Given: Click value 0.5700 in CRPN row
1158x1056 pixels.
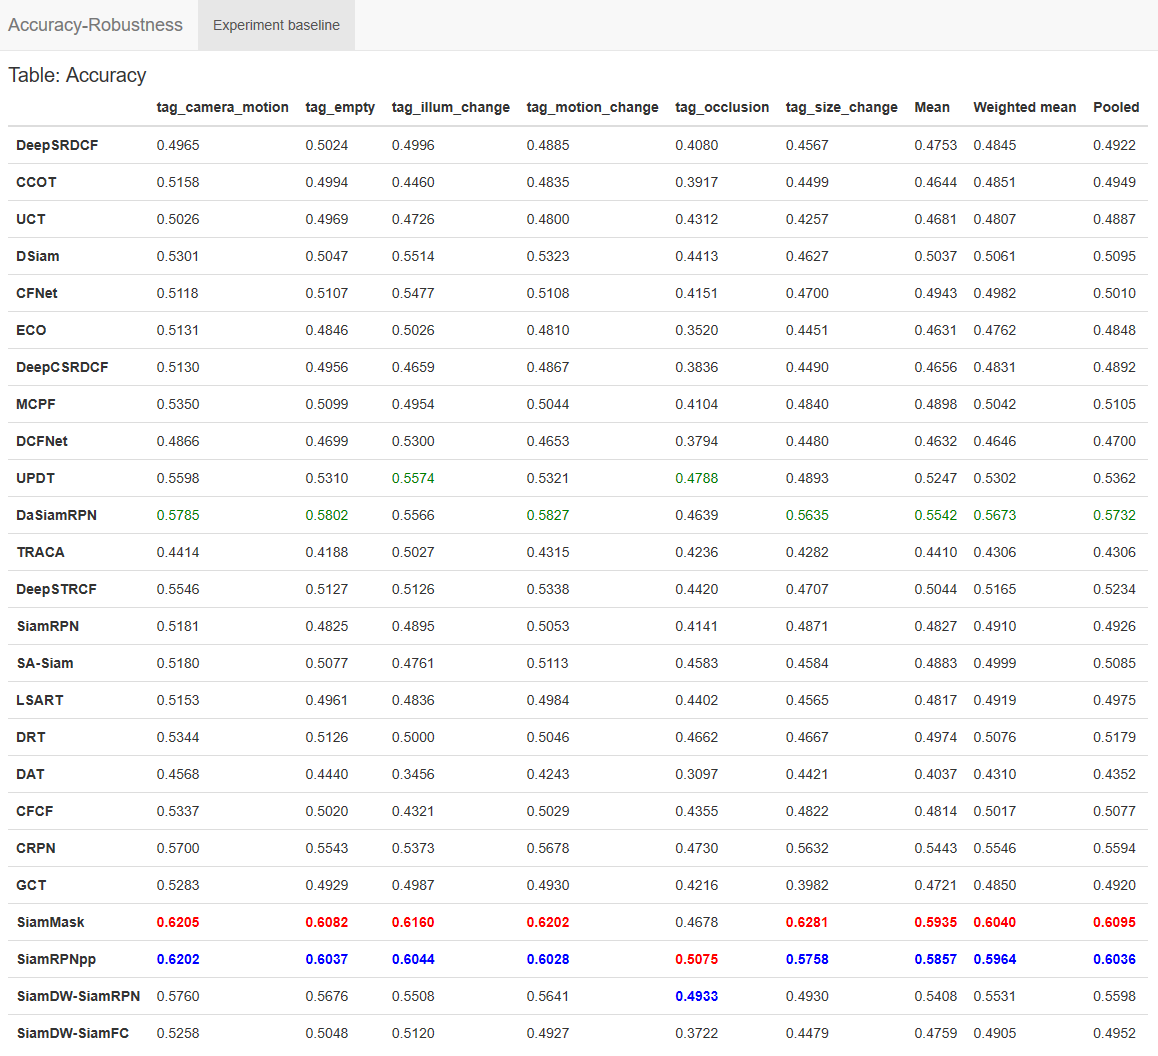Looking at the screenshot, I should point(178,848).
